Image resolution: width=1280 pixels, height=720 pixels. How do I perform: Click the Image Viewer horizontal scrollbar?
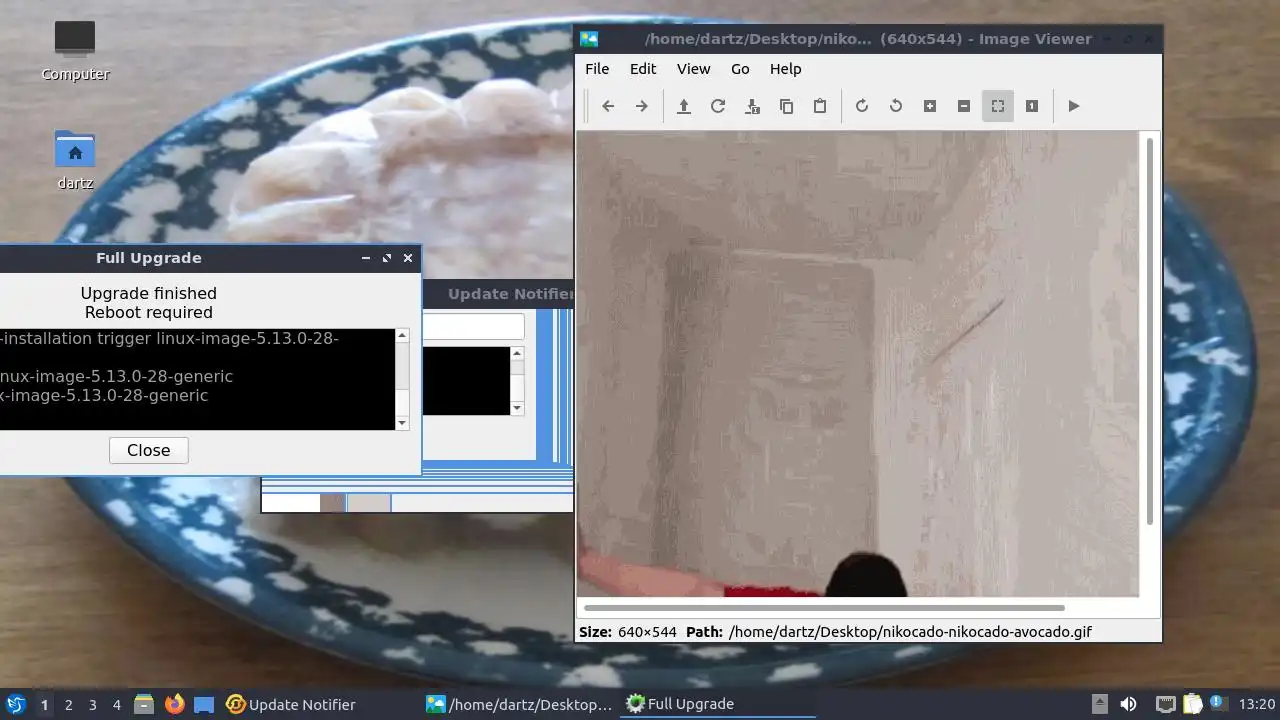click(824, 607)
